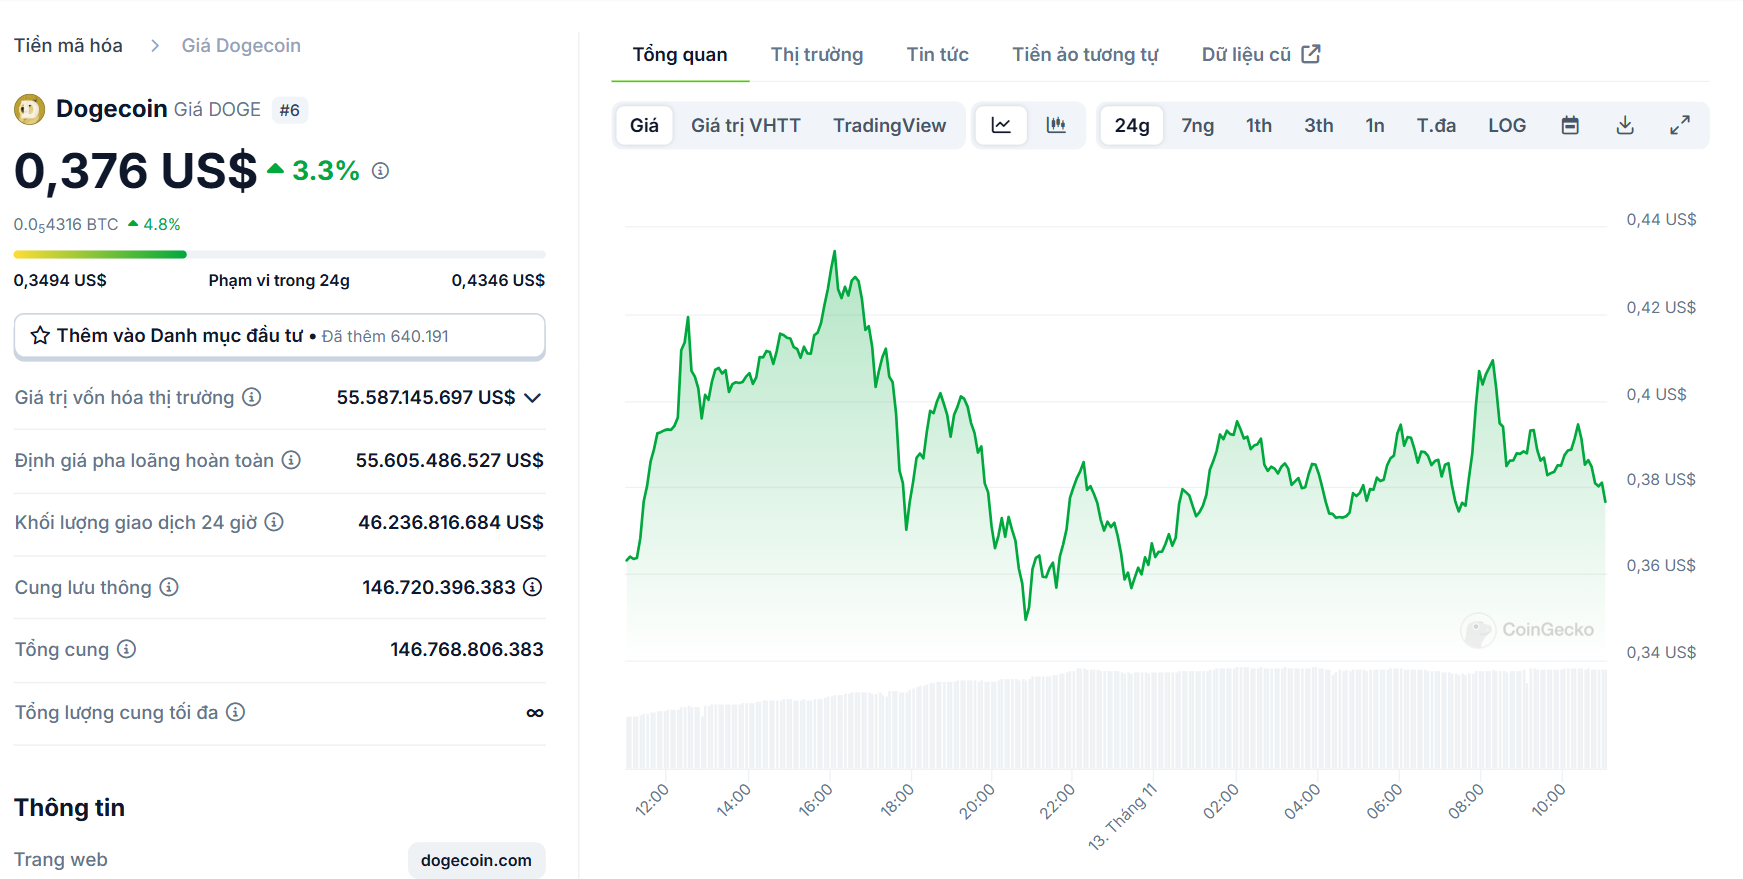Click the 46.236.816.684 US$ volume value
The width and height of the screenshot is (1743, 879).
(451, 522)
